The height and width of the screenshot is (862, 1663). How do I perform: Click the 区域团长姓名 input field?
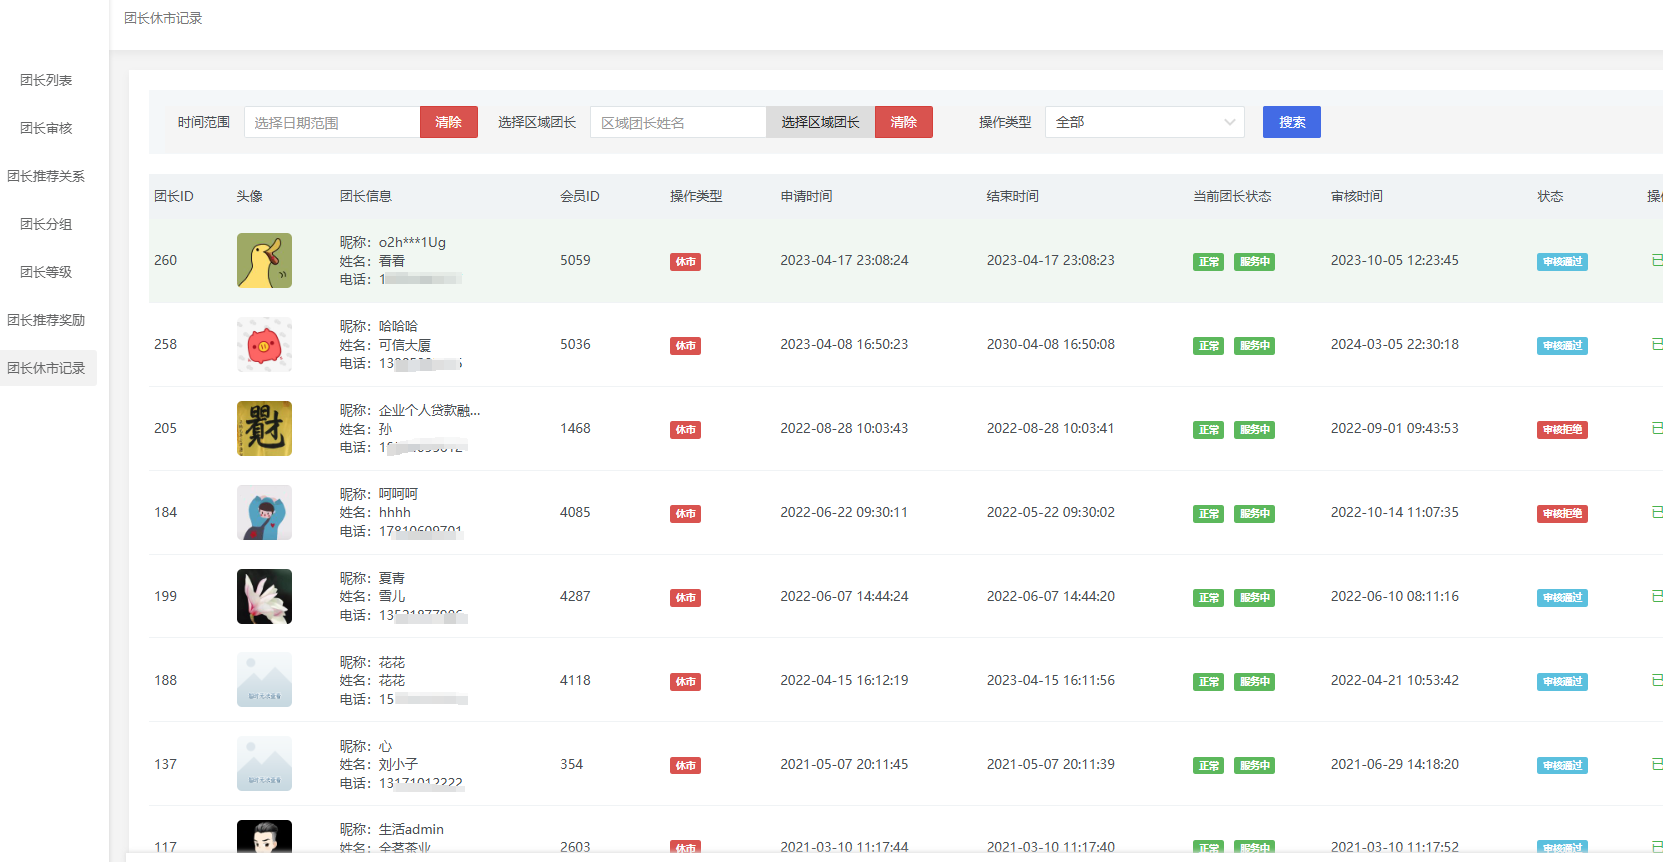(x=678, y=122)
